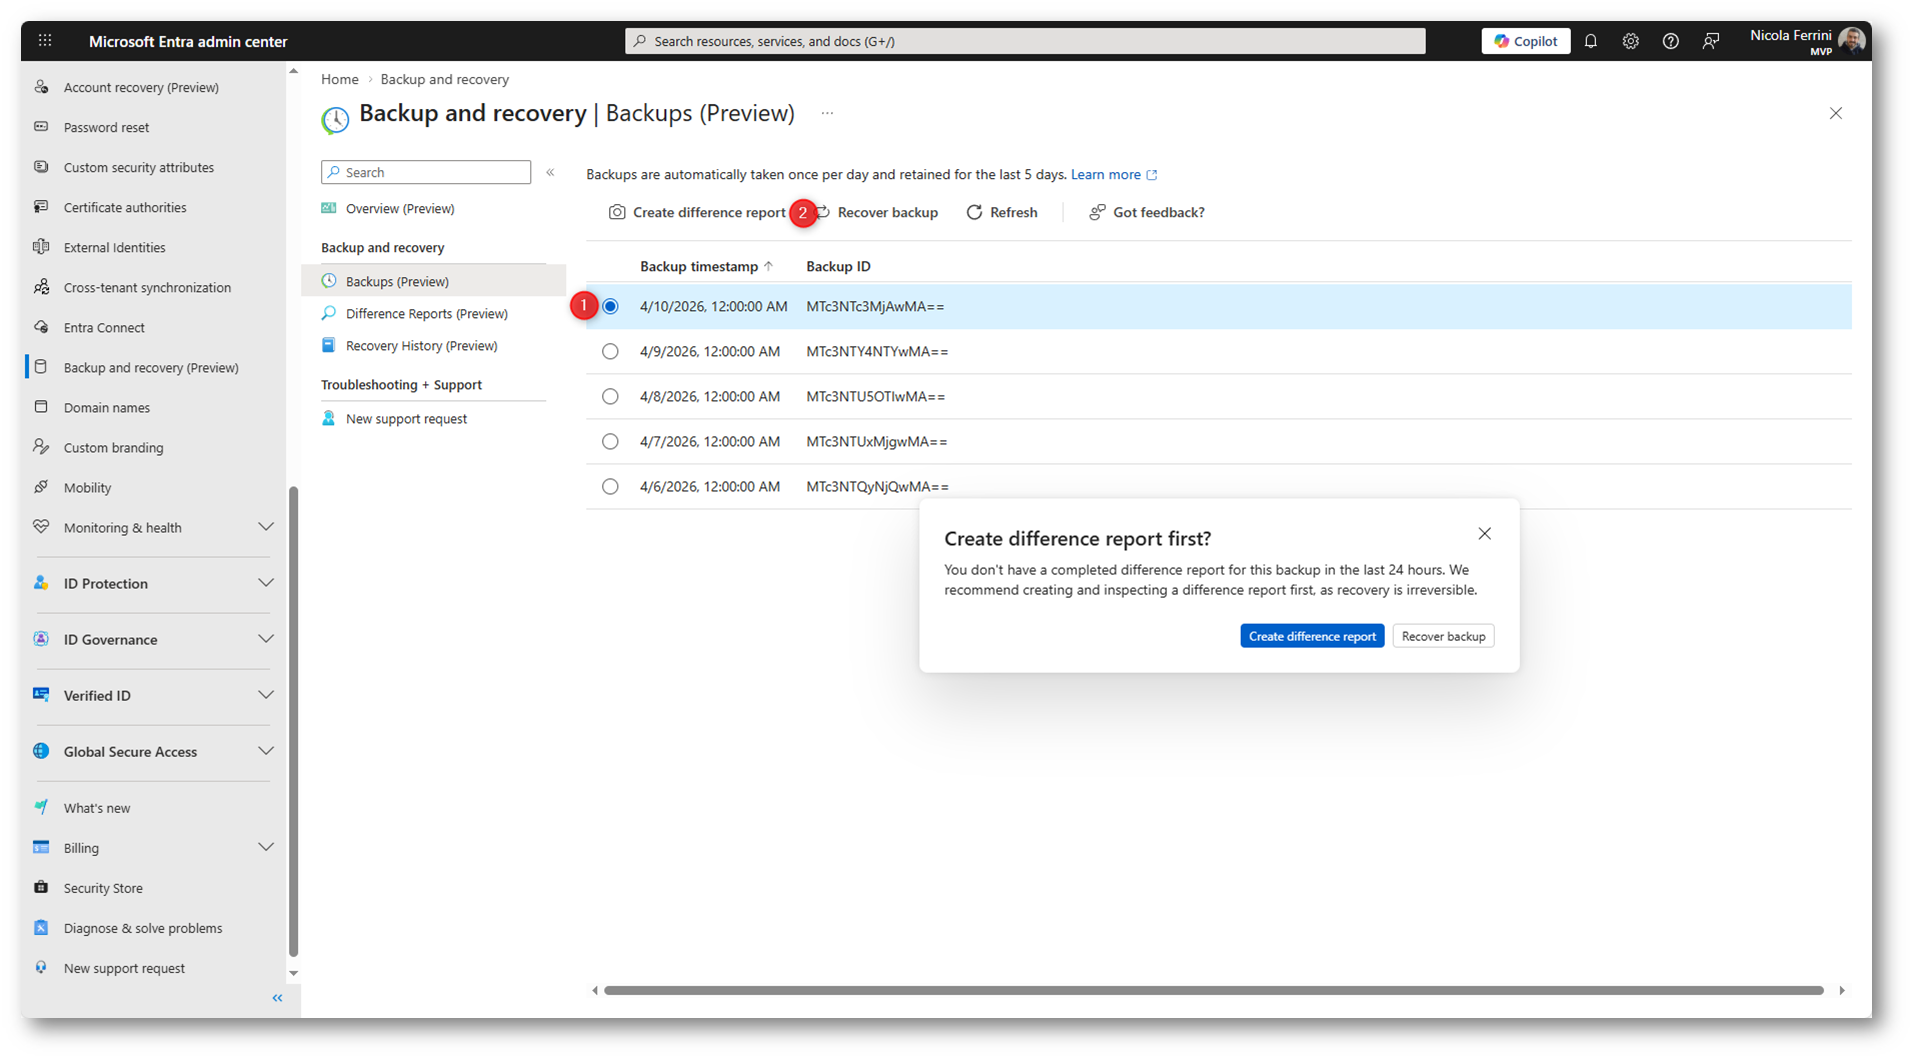Click the Search resources, services, and docs field
Screen dimensions: 1914x1060
coord(1025,41)
